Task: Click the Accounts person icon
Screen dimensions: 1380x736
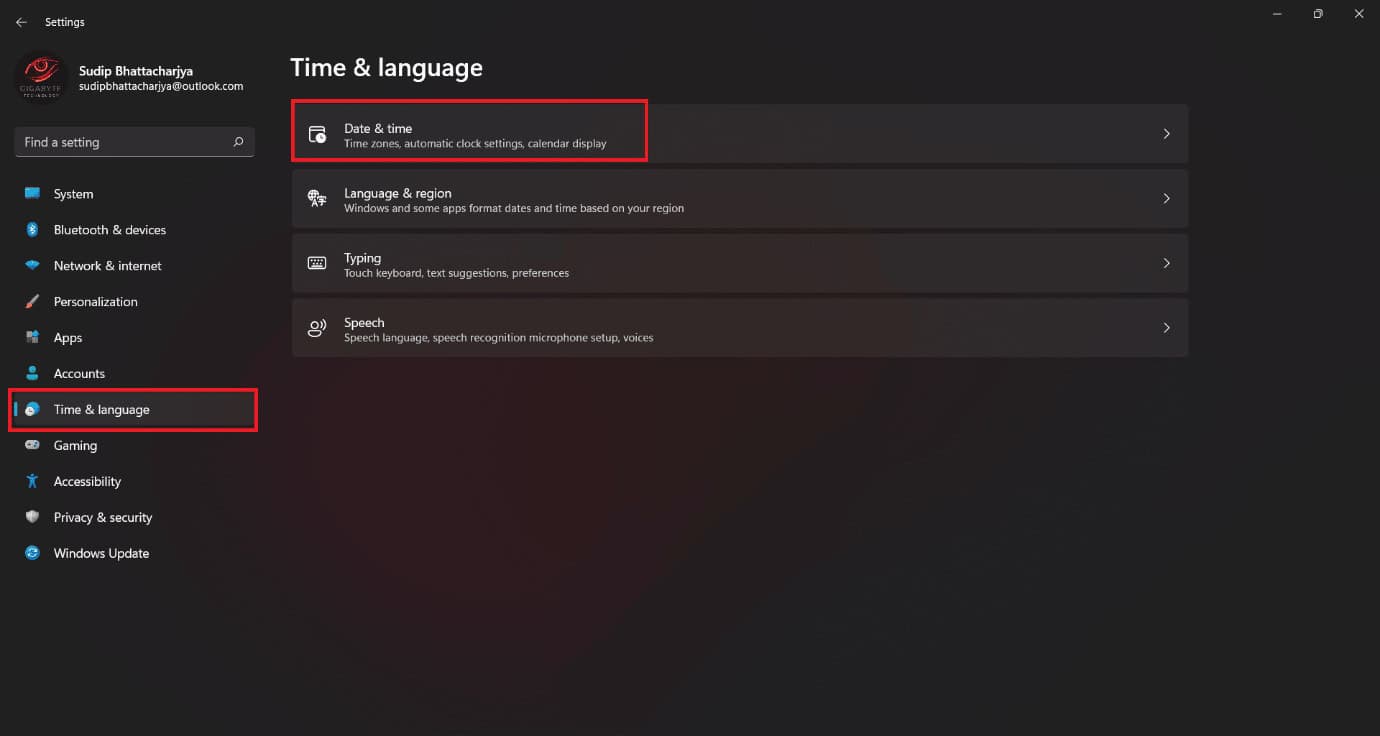Action: (x=33, y=374)
